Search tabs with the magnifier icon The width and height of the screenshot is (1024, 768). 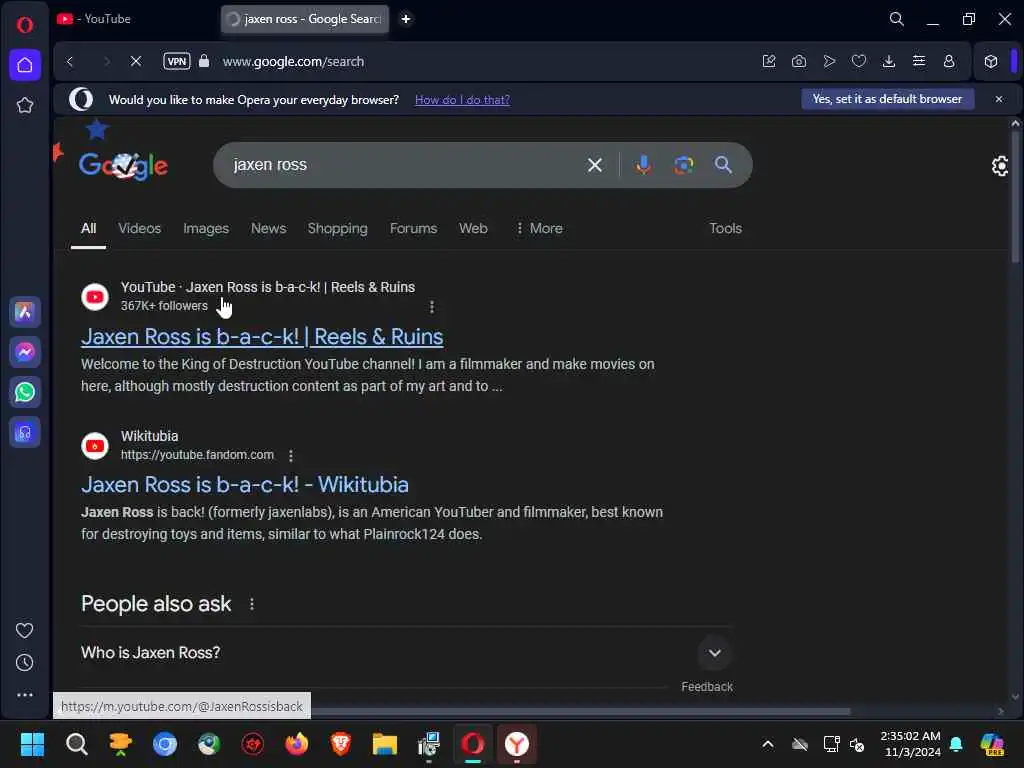click(x=897, y=19)
